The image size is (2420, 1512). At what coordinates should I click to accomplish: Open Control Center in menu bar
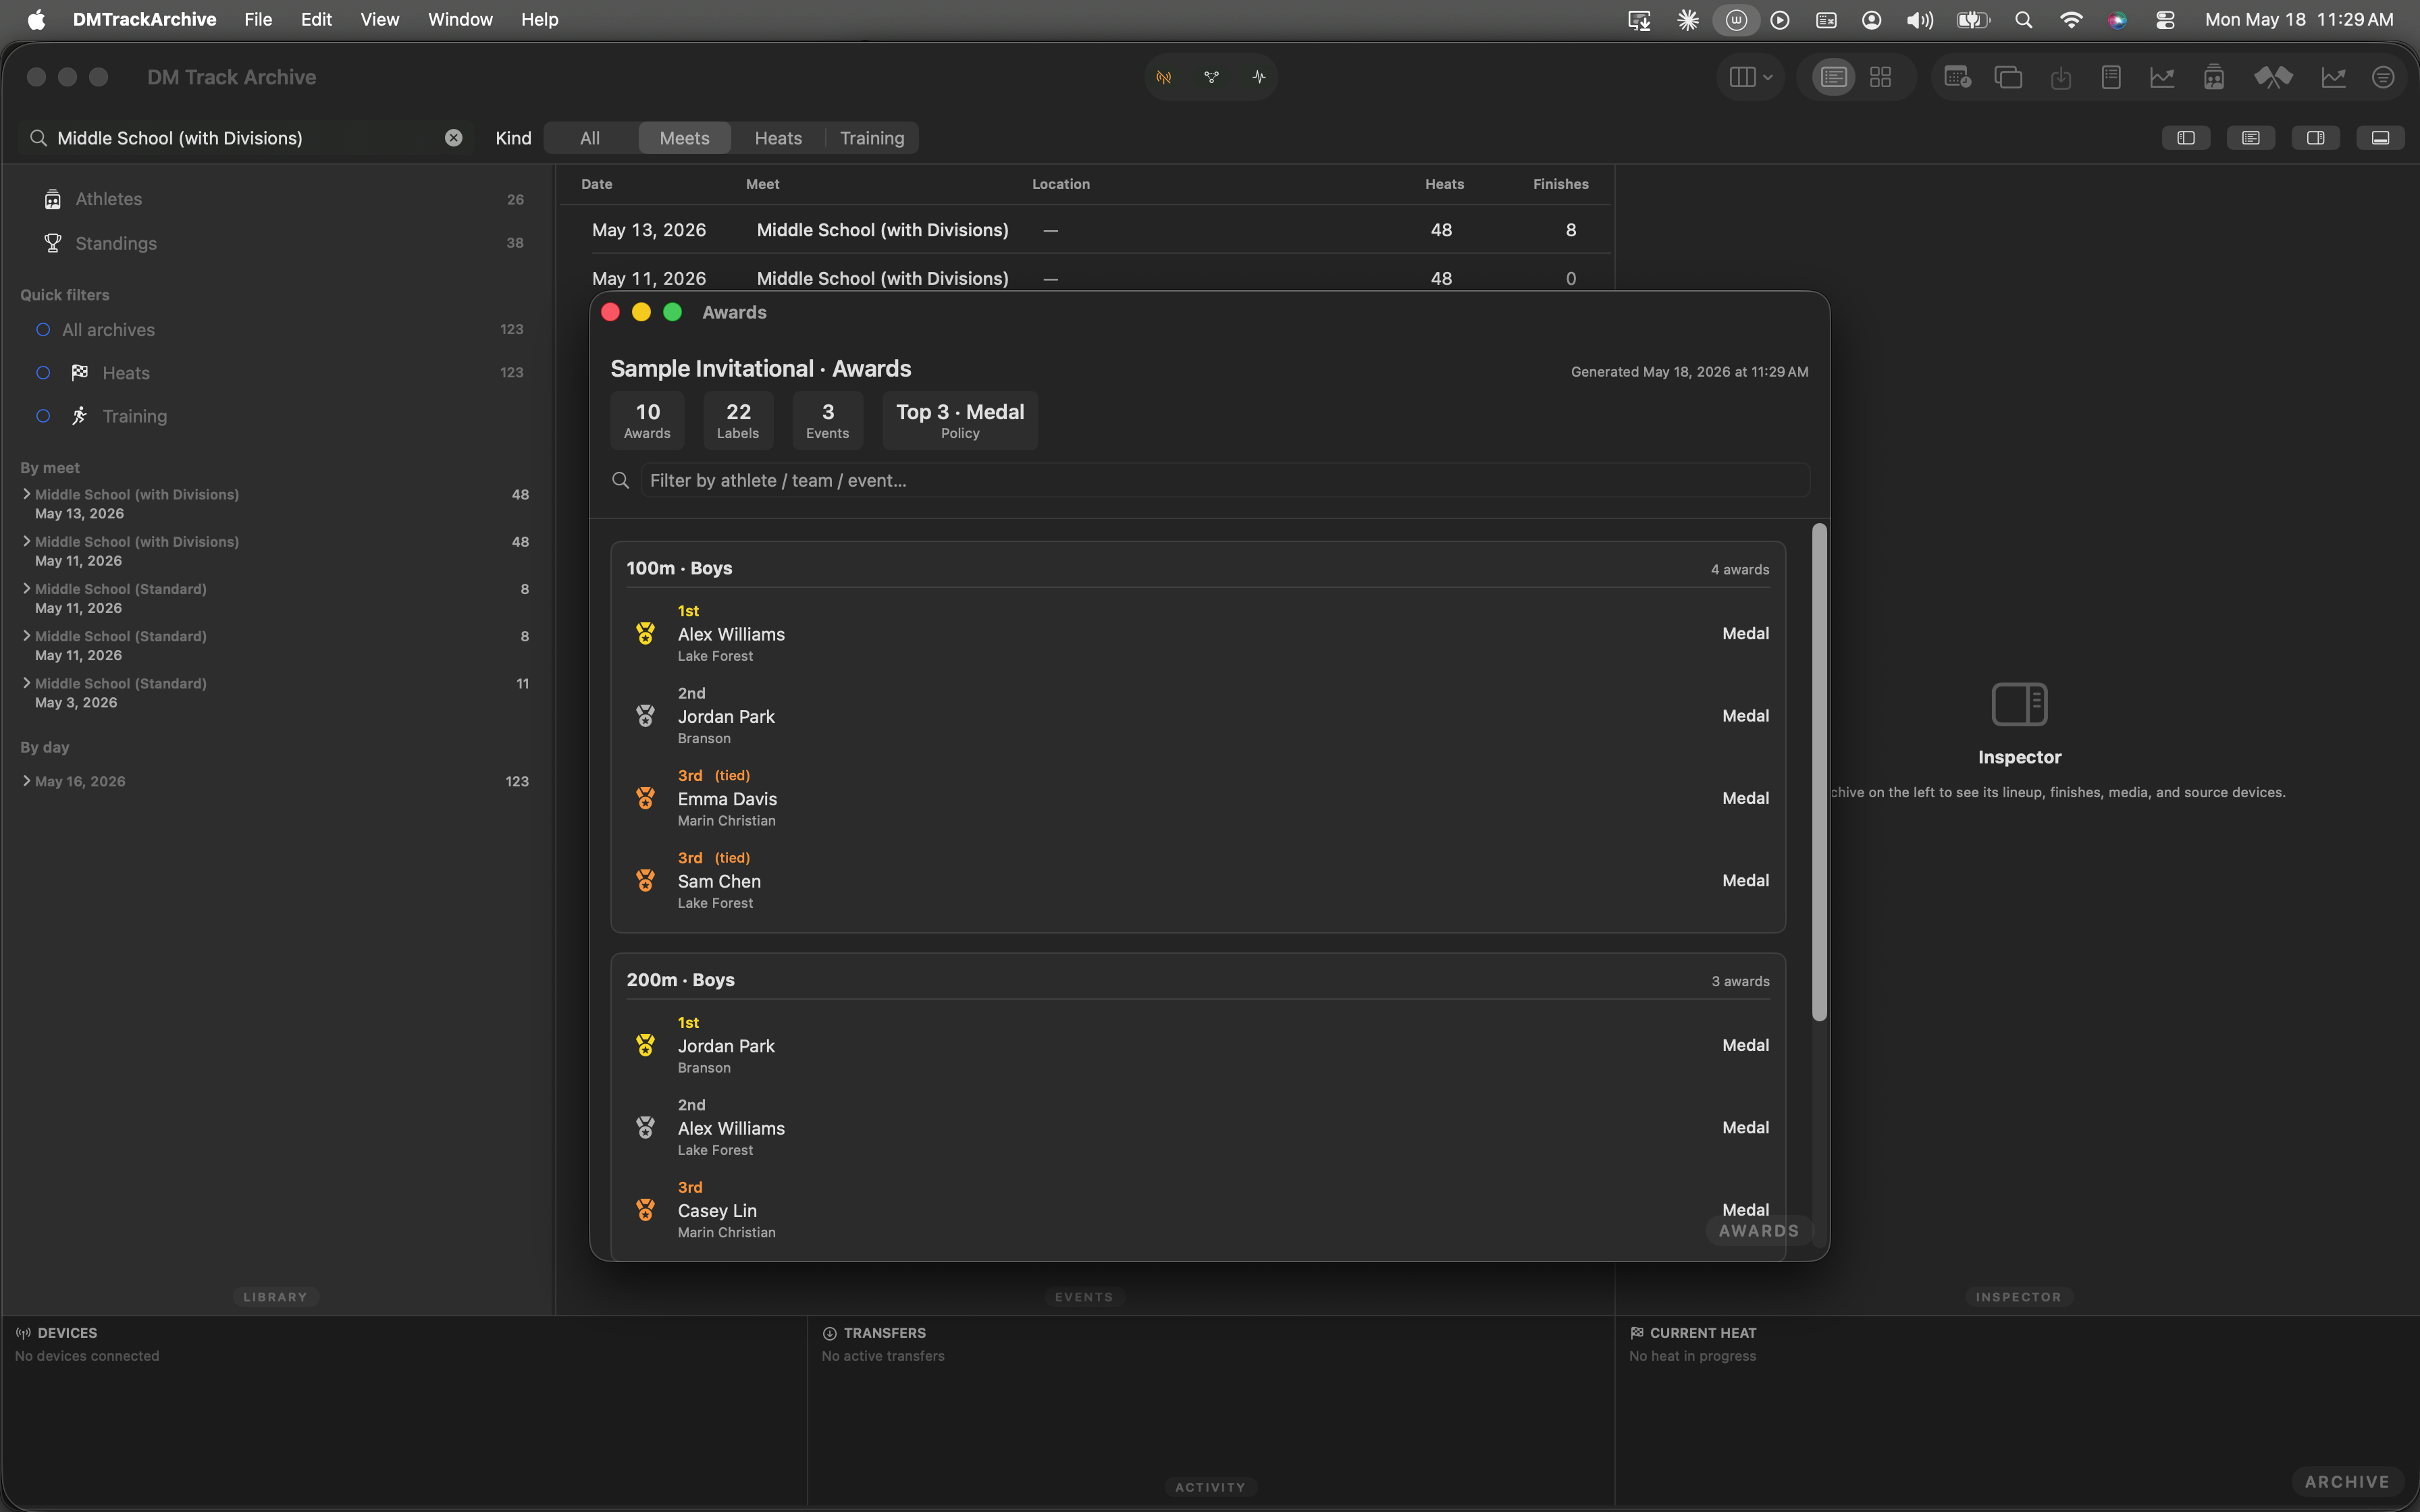pyautogui.click(x=2165, y=20)
